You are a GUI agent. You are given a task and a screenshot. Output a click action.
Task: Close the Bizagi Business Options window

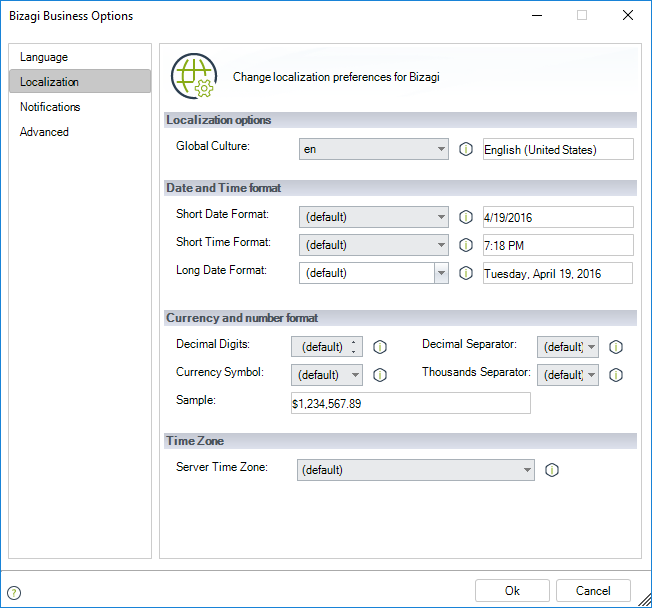coord(628,15)
